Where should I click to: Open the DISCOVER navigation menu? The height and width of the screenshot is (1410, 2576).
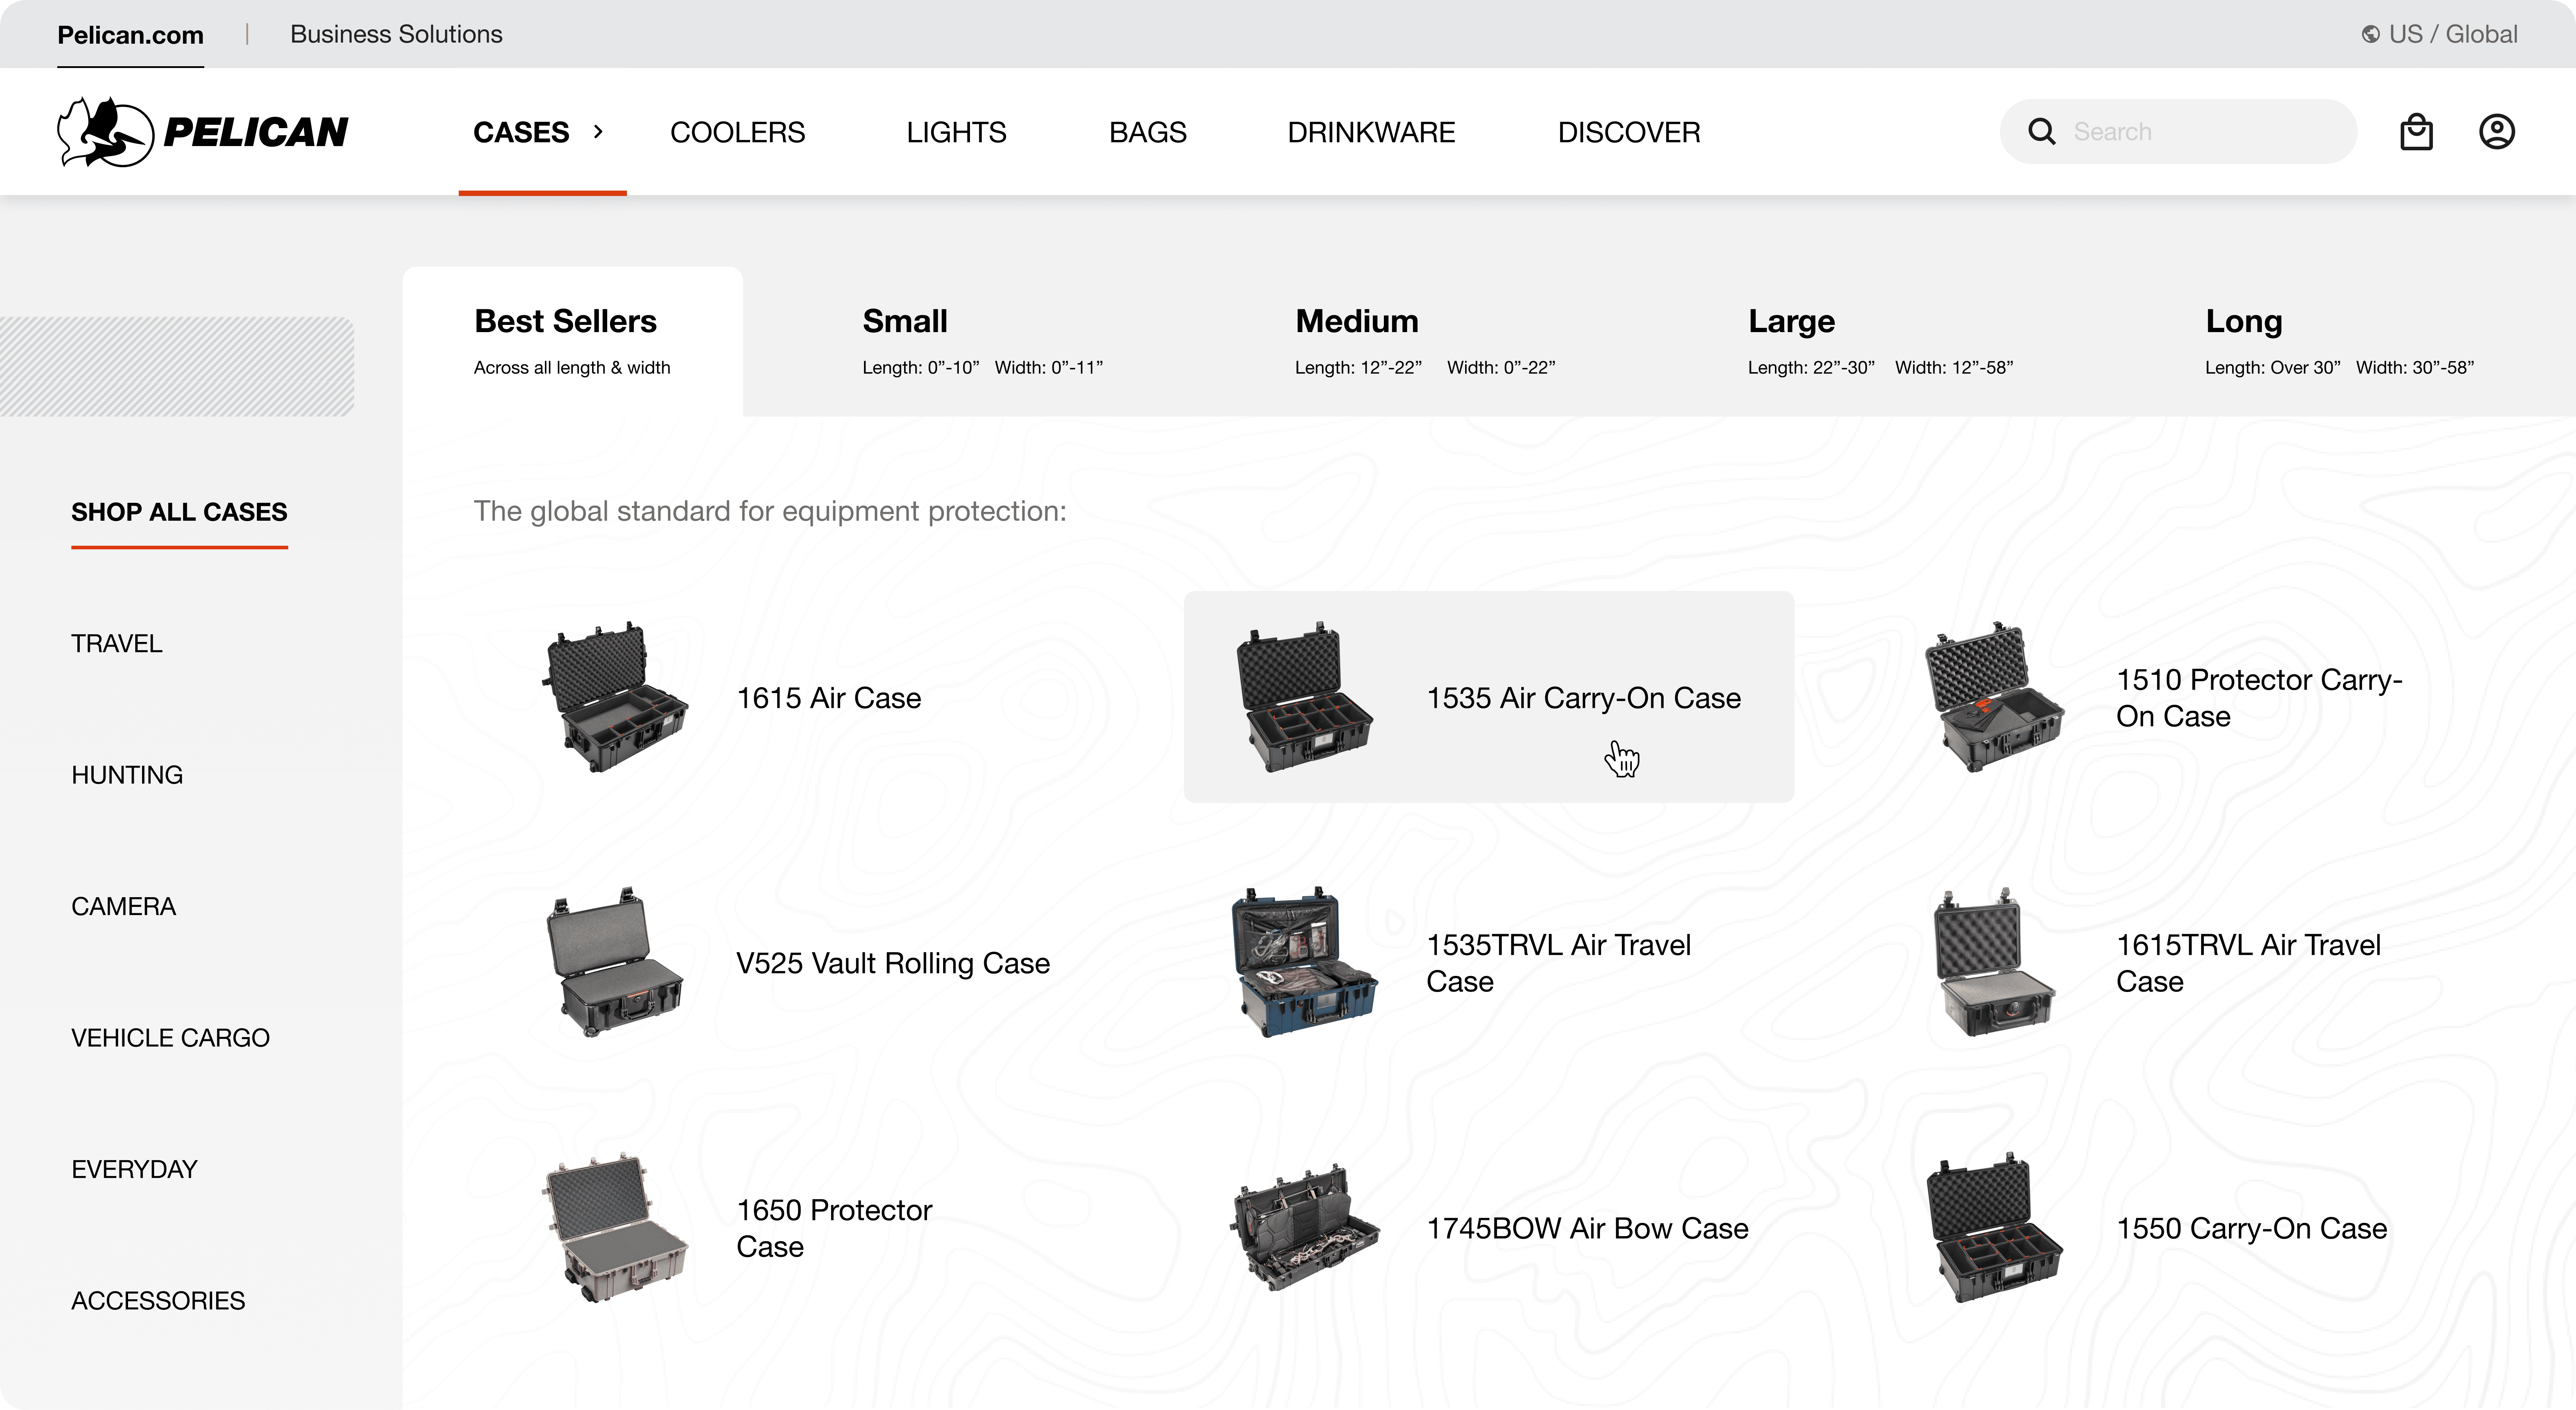pos(1628,132)
